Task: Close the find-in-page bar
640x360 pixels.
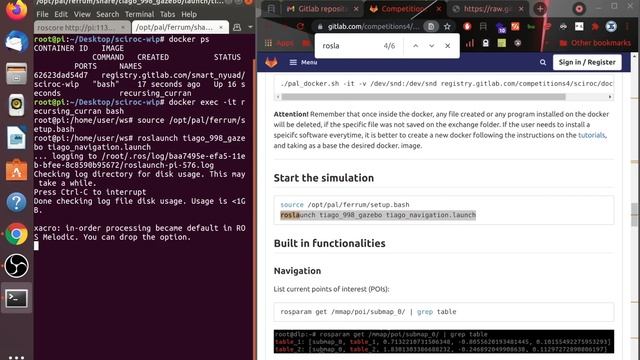Action: (x=447, y=46)
